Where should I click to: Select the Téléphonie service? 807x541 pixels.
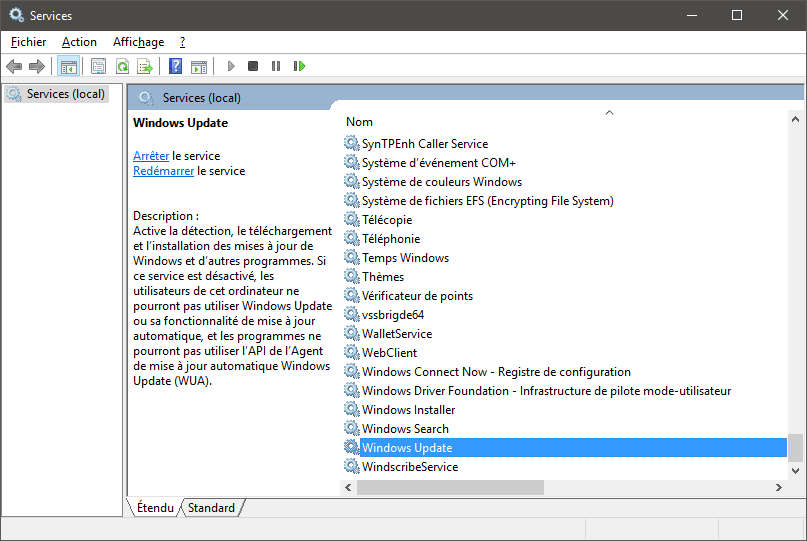(391, 239)
